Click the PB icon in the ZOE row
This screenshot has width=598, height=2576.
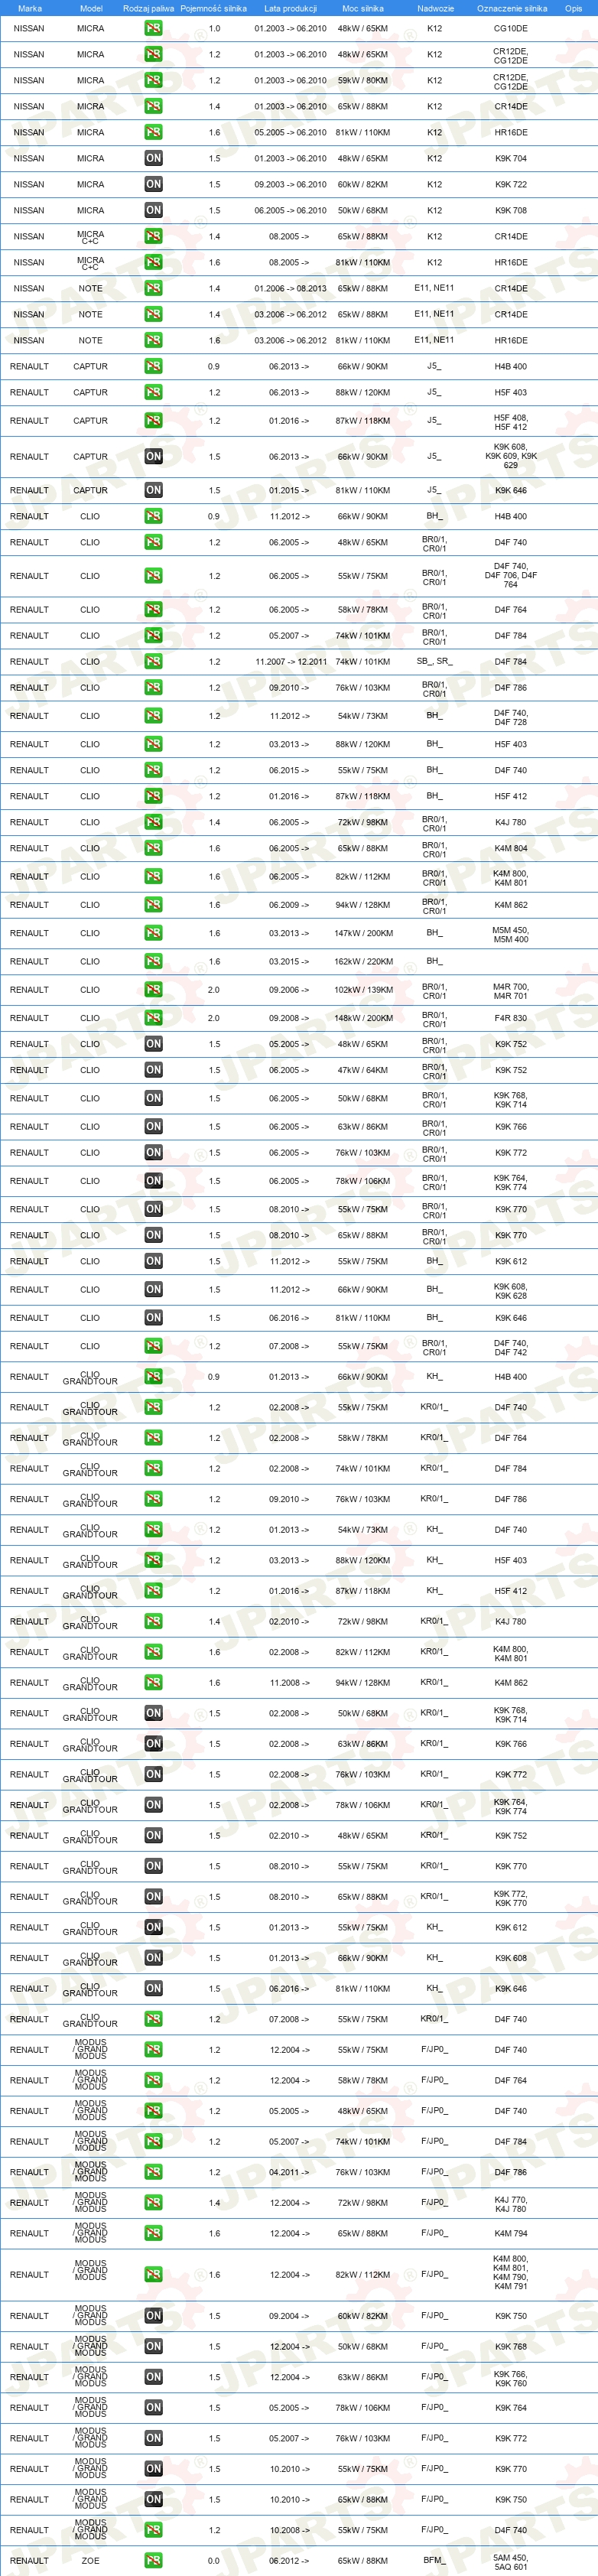pos(153,2561)
